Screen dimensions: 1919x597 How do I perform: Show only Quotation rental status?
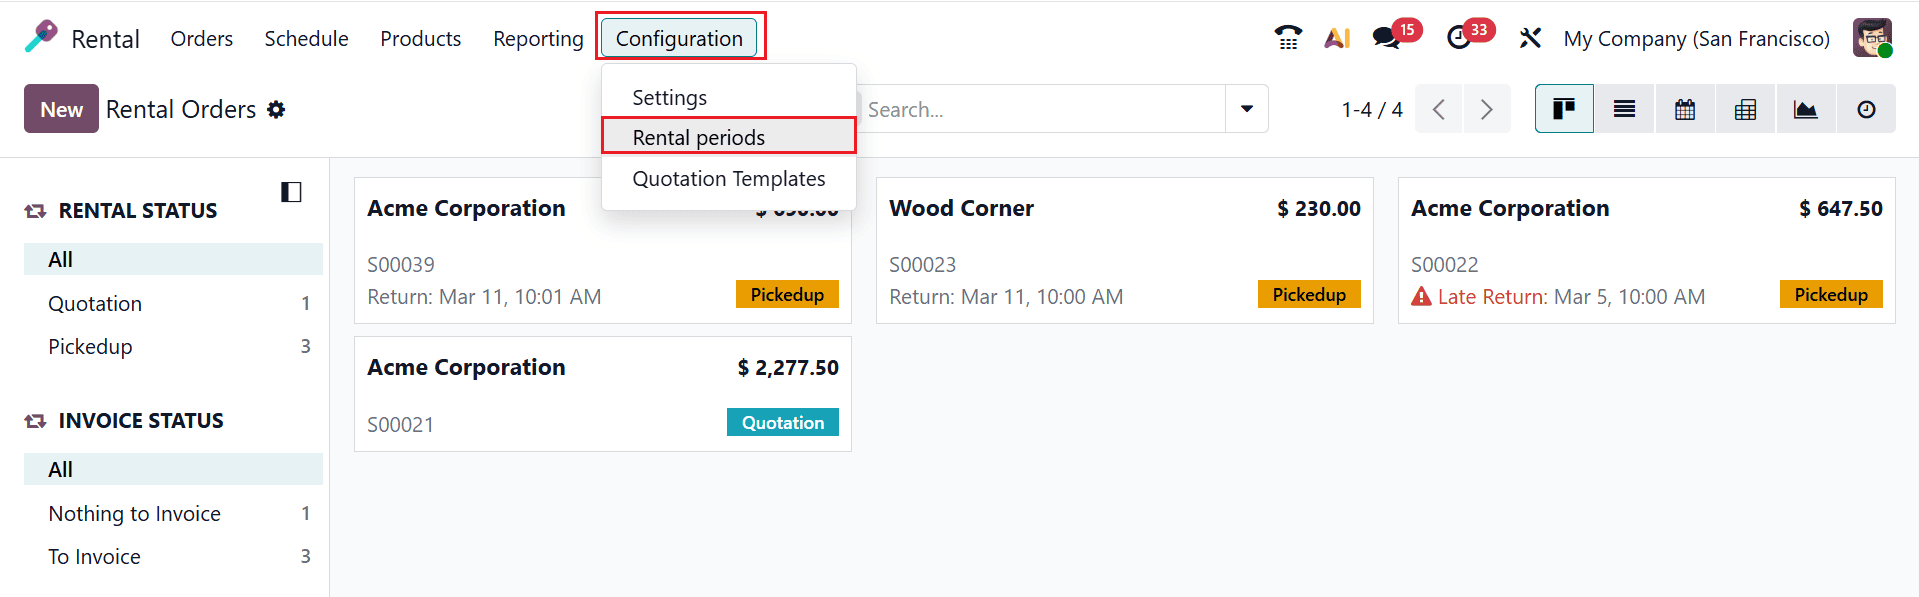(x=95, y=303)
